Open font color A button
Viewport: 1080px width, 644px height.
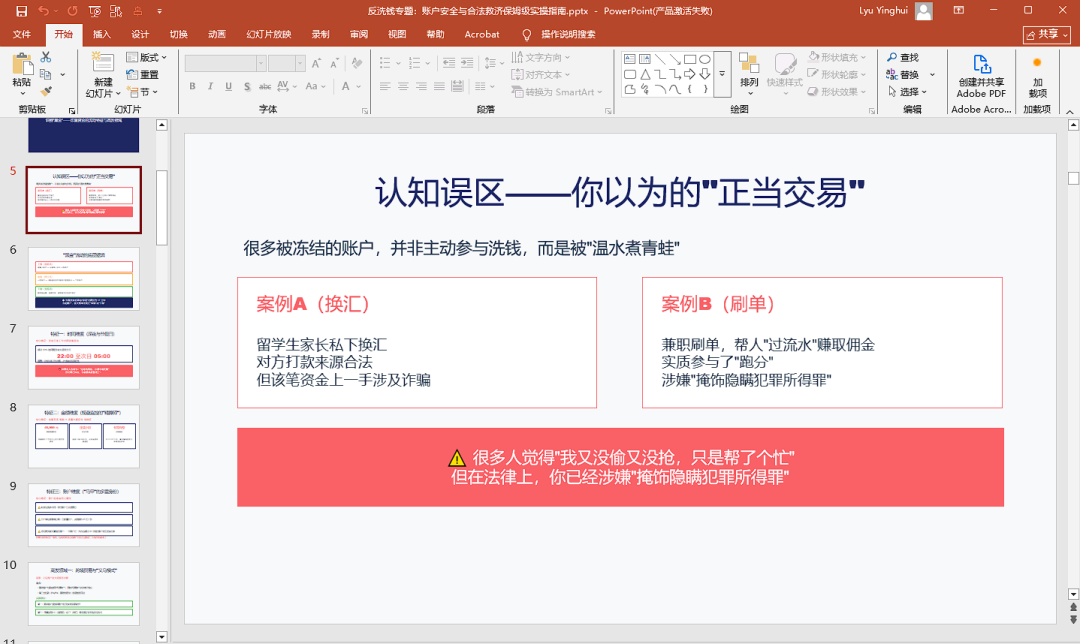pos(346,86)
